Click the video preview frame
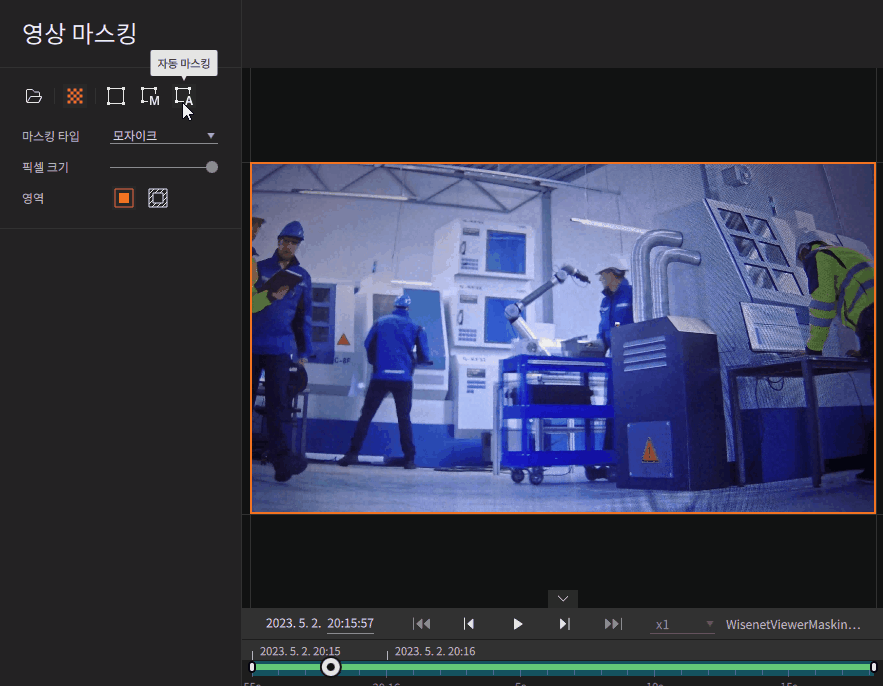Screen dimensions: 883x686 [563, 338]
